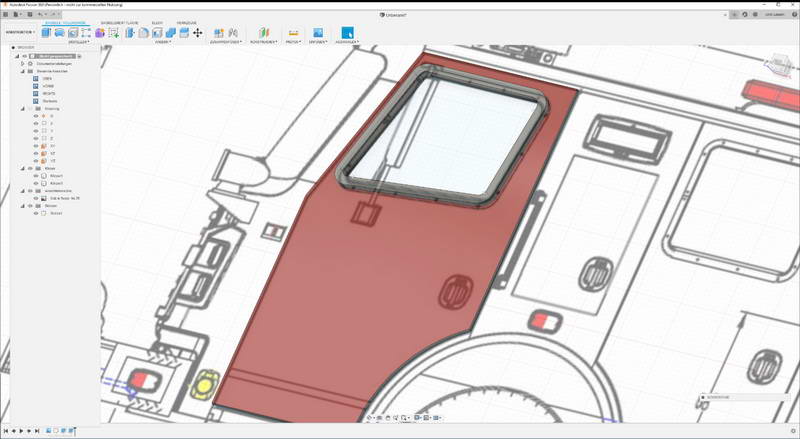Image resolution: width=800 pixels, height=439 pixels.
Task: Select the RECHTS named view
Action: [49, 93]
